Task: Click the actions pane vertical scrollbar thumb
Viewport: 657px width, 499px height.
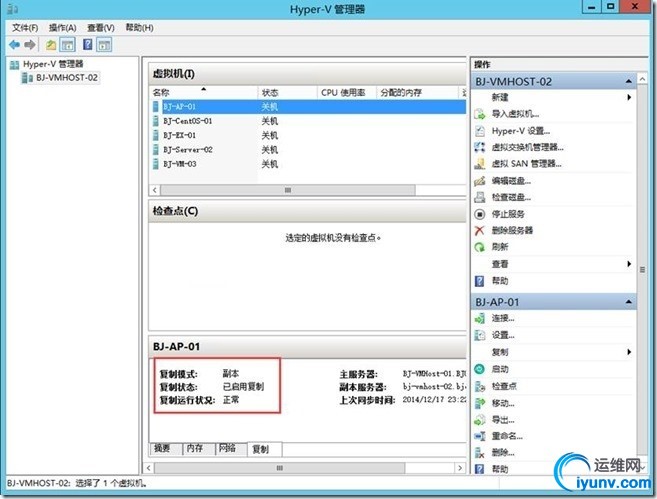Action: tap(642, 269)
